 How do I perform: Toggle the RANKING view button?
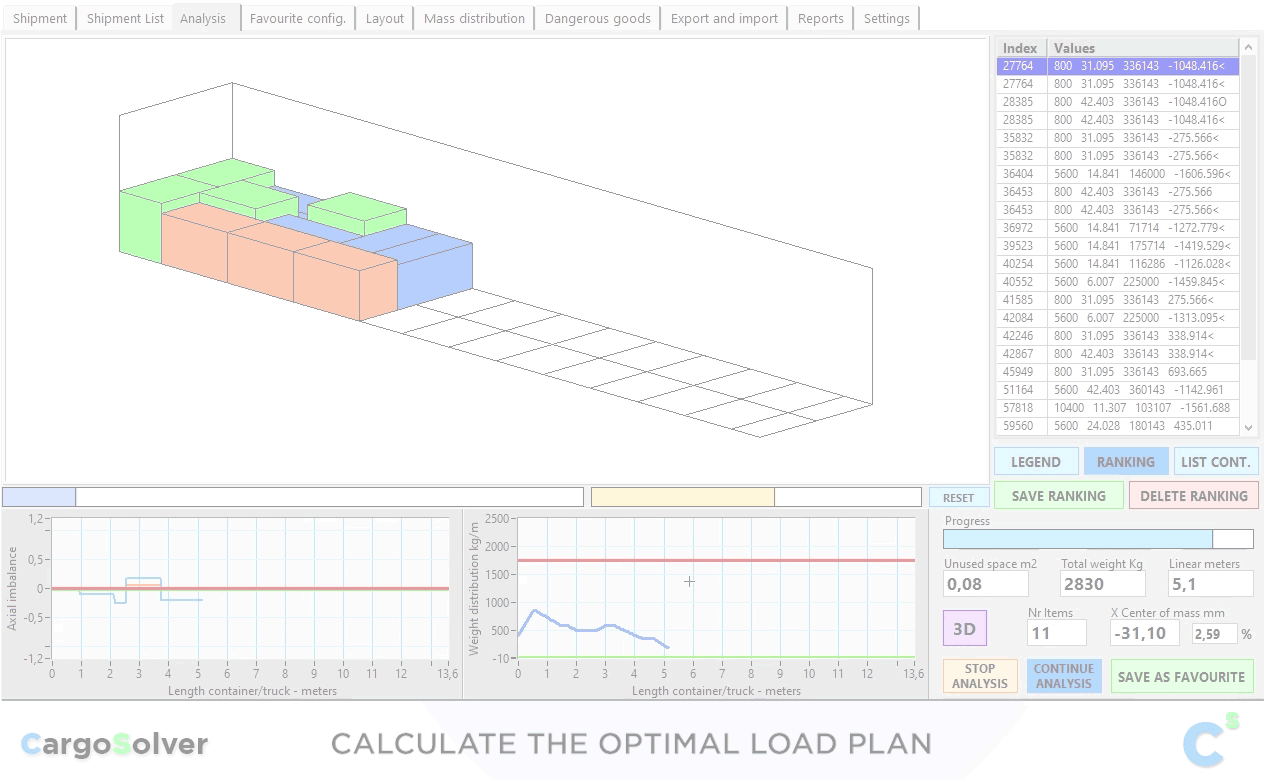coord(1125,462)
